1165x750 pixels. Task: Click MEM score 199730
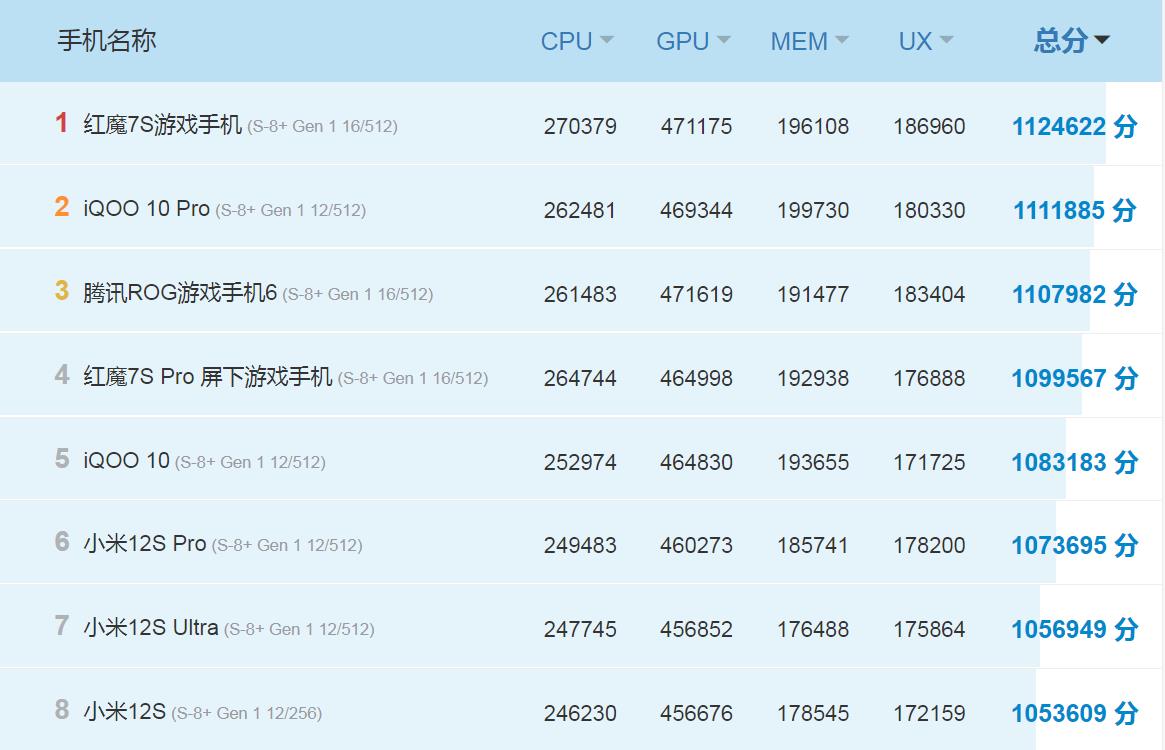[x=813, y=210]
